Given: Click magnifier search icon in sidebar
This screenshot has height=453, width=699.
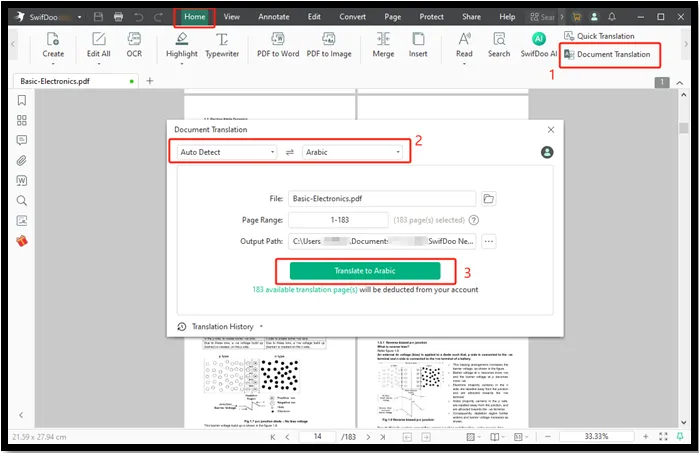Looking at the screenshot, I should tap(21, 201).
